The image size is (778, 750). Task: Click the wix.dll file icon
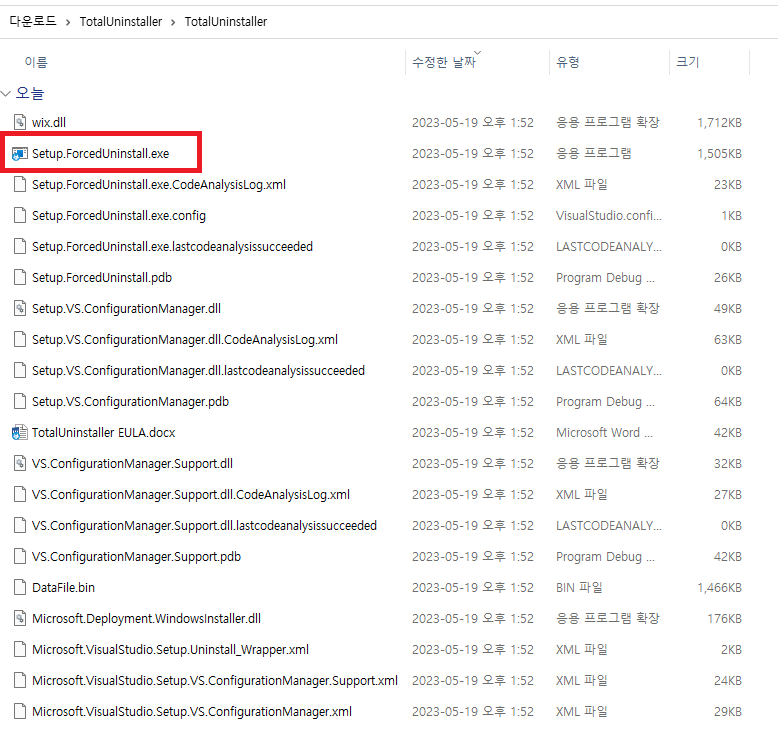[x=20, y=122]
